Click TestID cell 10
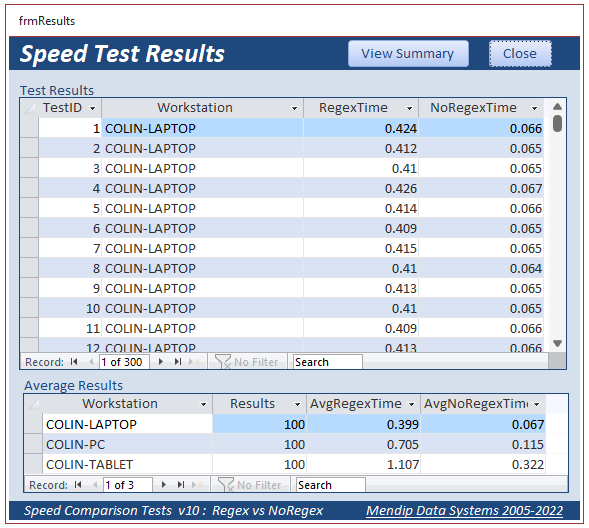This screenshot has height=528, width=589. coord(70,308)
